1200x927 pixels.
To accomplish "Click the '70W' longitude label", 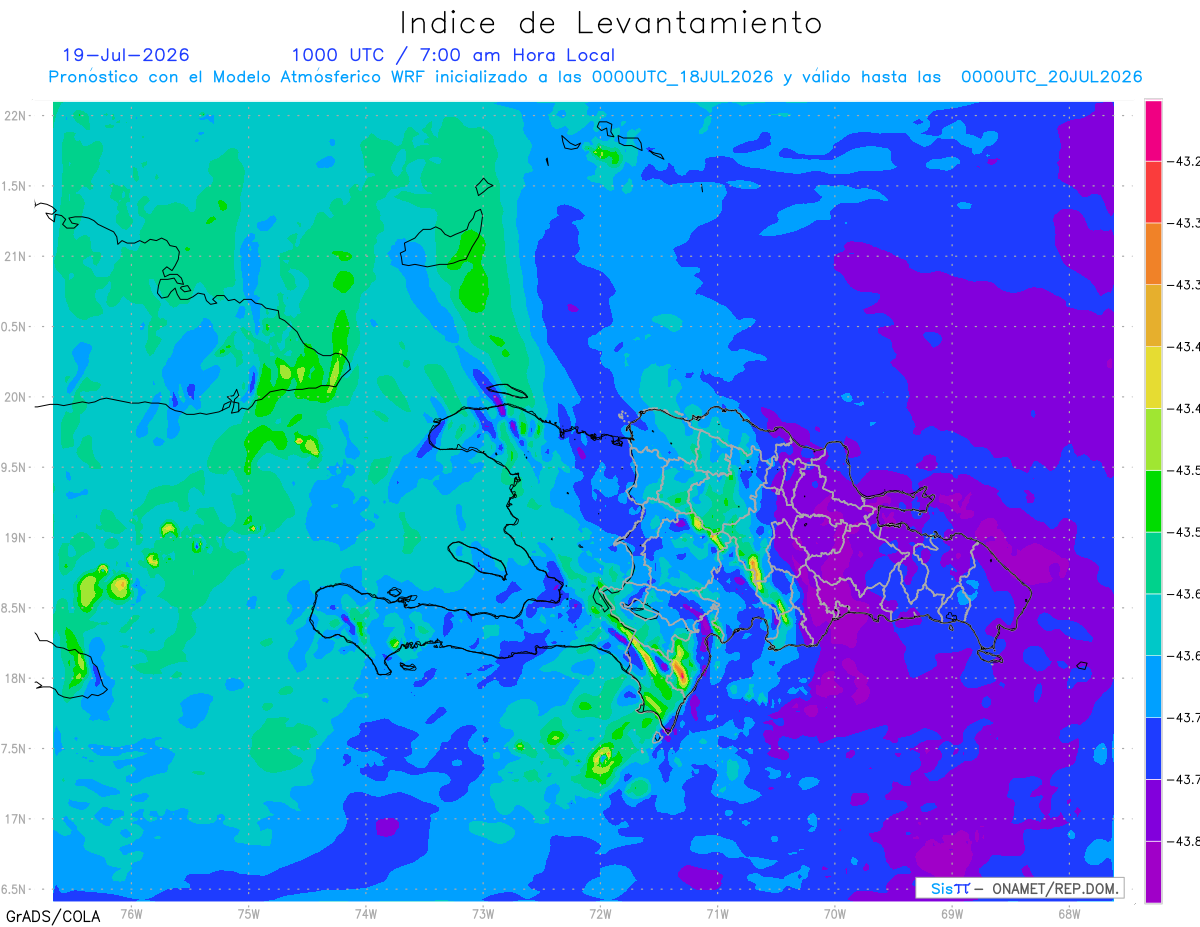I will (835, 913).
